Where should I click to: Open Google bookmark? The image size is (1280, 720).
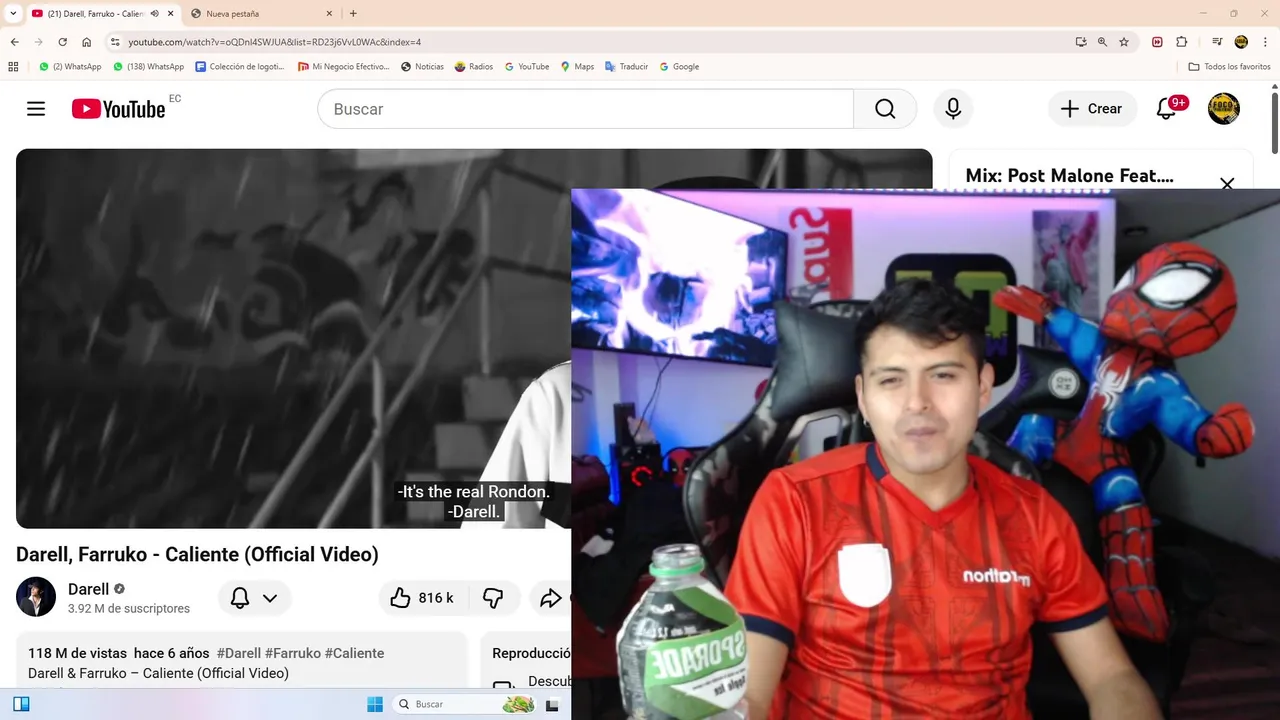[x=679, y=67]
